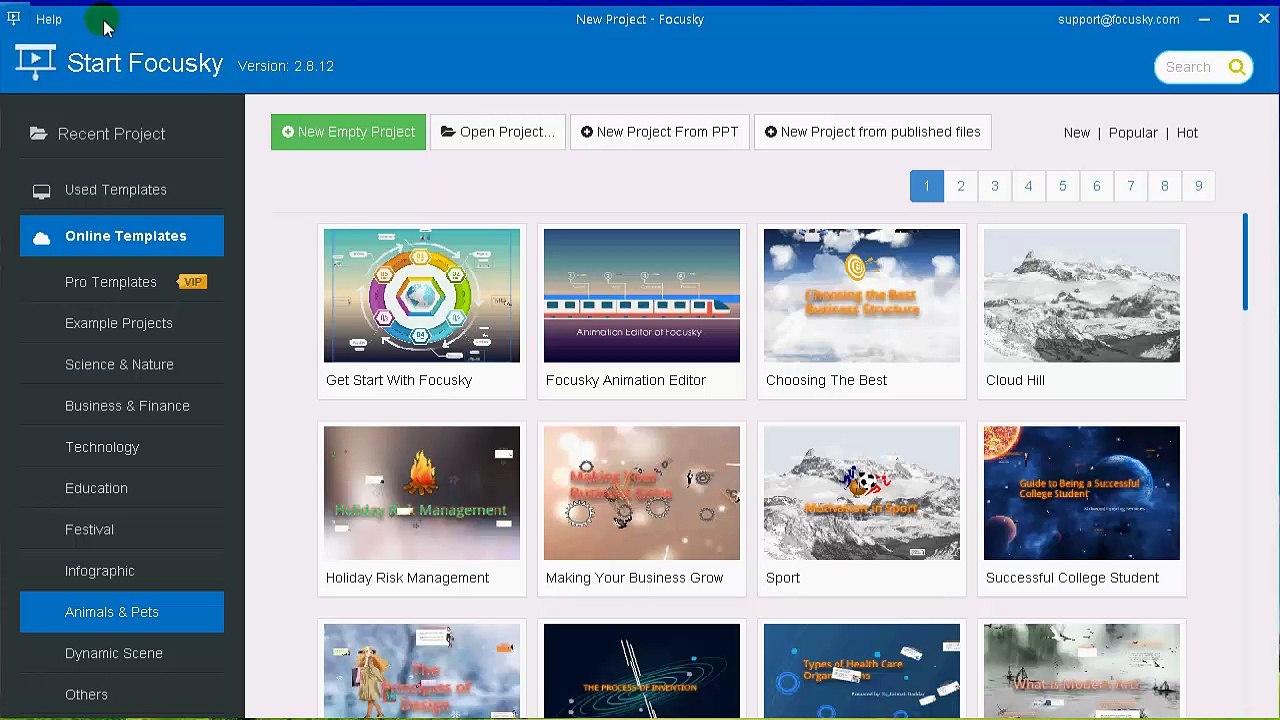Open the Sport template thumbnail
This screenshot has height=720, width=1280.
pyautogui.click(x=862, y=493)
